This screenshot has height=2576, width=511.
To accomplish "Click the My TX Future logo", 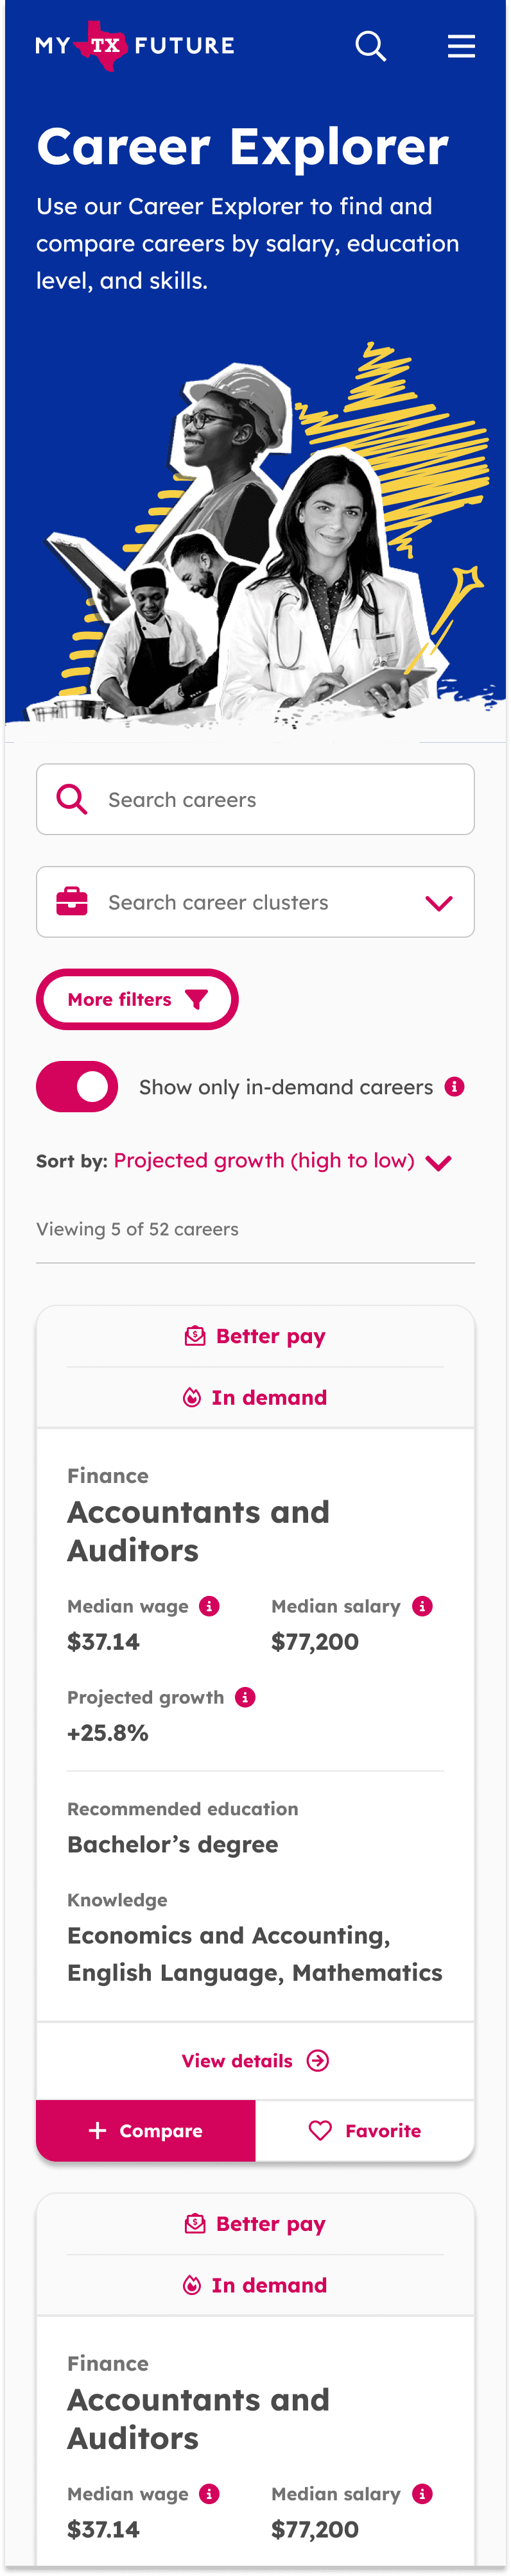I will point(135,45).
